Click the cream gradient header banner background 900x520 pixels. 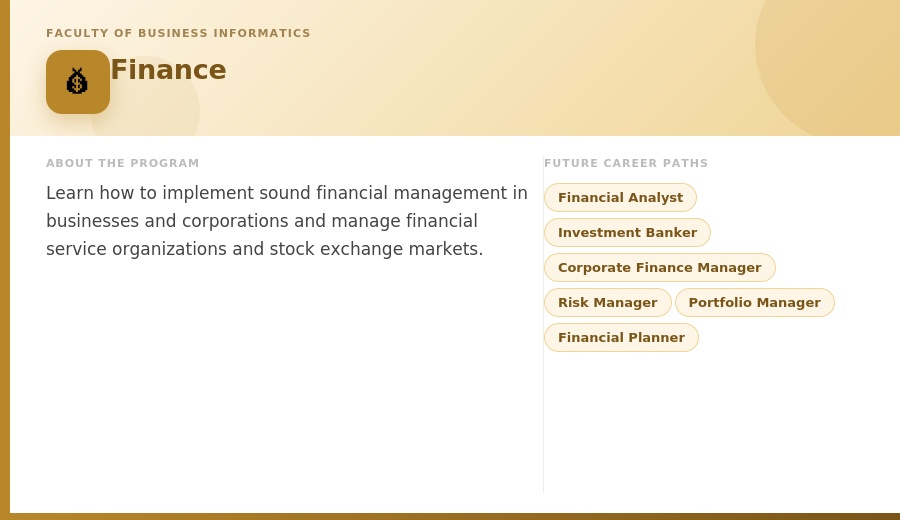pos(459,86)
